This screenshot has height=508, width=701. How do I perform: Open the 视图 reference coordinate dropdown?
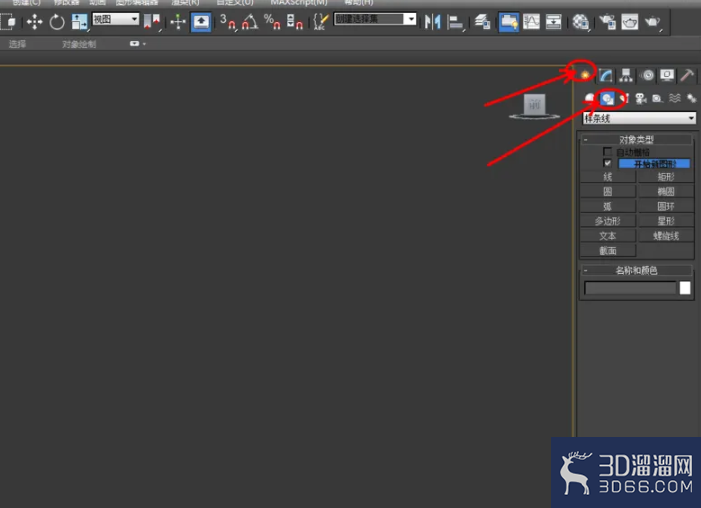coord(116,19)
